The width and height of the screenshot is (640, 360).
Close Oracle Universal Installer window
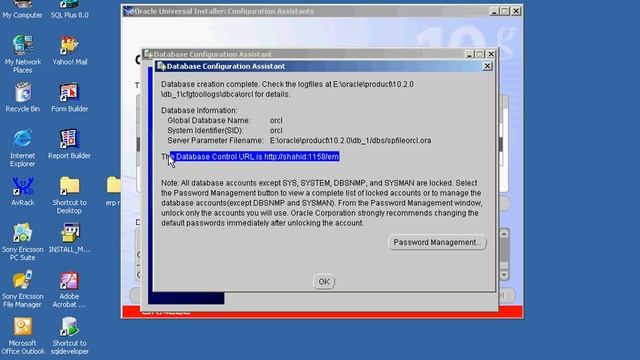(516, 11)
